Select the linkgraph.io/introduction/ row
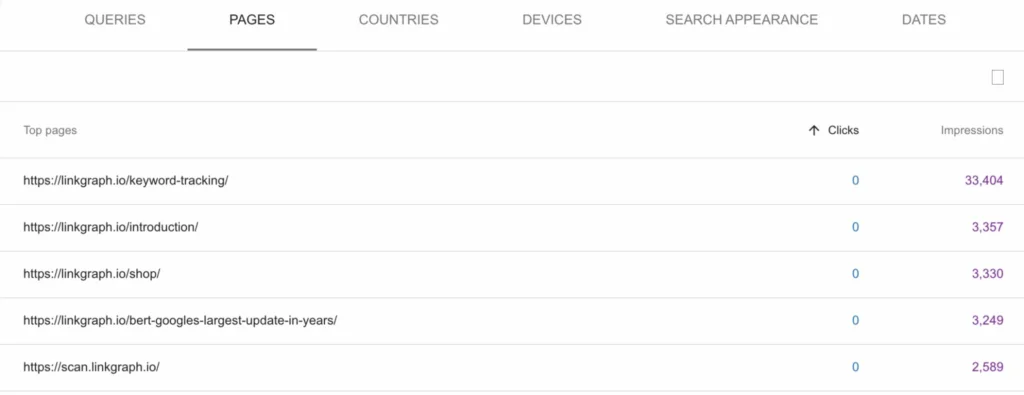 pos(512,227)
